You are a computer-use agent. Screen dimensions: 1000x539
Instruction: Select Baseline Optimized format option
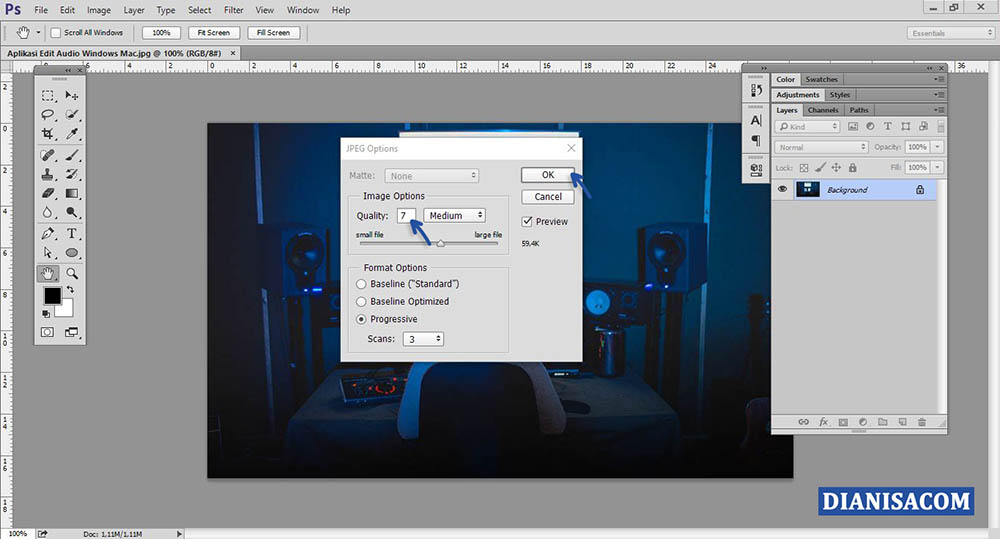coord(362,302)
